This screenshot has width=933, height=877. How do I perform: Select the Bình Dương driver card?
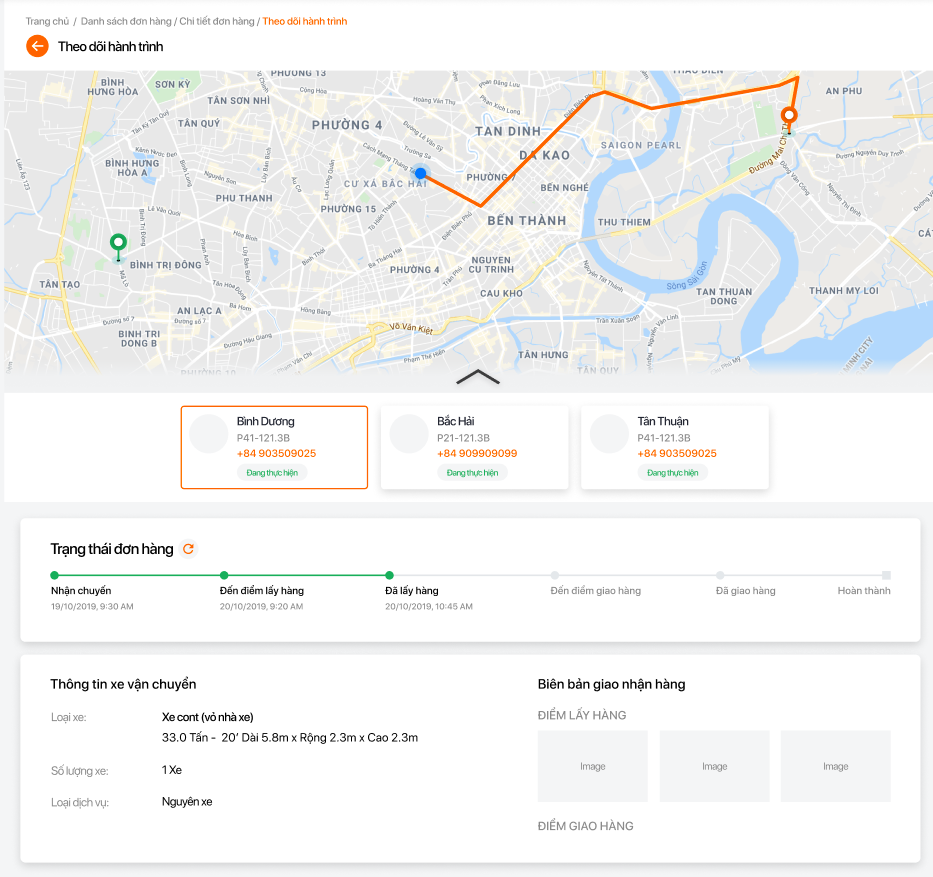274,447
